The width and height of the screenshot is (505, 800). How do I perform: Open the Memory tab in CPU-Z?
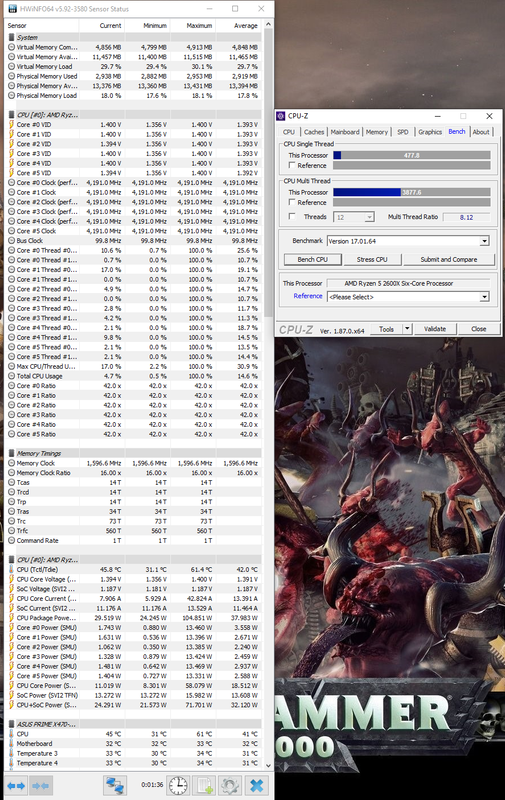point(376,132)
